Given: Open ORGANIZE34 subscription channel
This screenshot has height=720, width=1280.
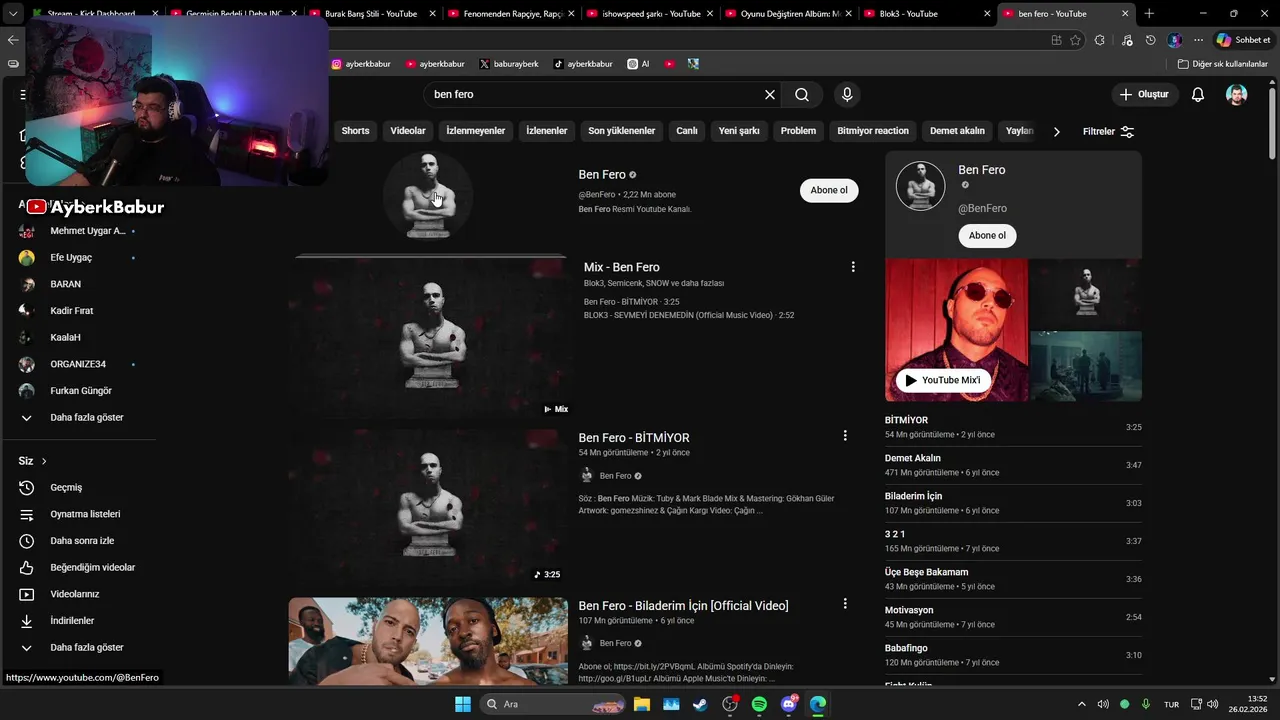Looking at the screenshot, I should (x=80, y=364).
